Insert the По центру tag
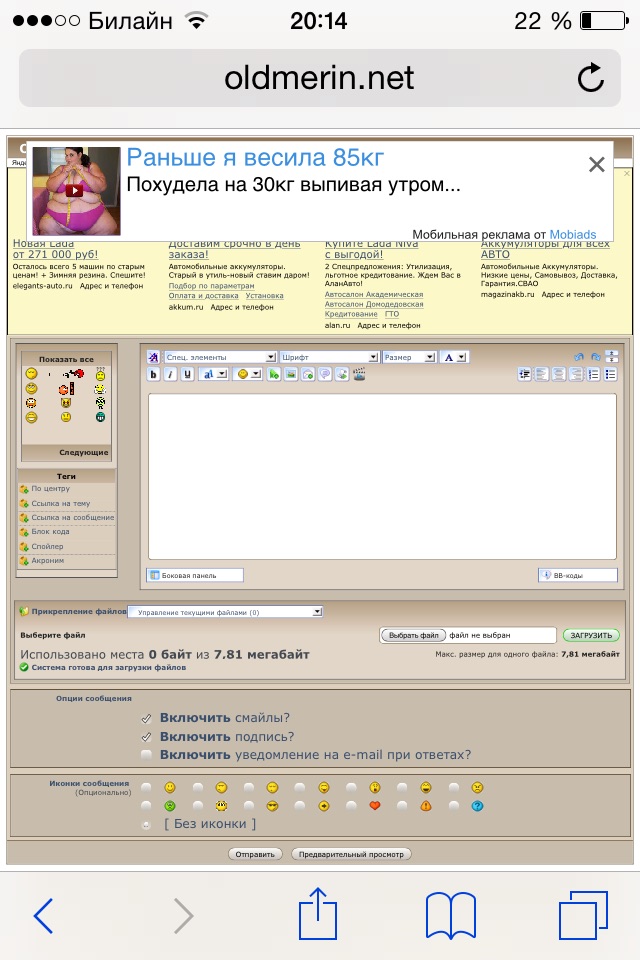This screenshot has width=640, height=960. [50, 489]
